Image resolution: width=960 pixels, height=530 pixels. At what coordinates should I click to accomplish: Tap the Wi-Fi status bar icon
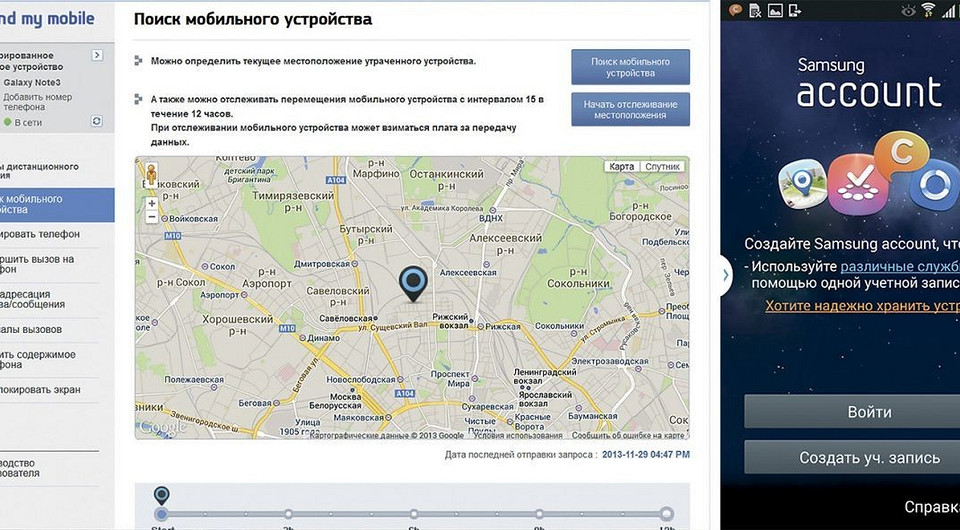pos(929,10)
